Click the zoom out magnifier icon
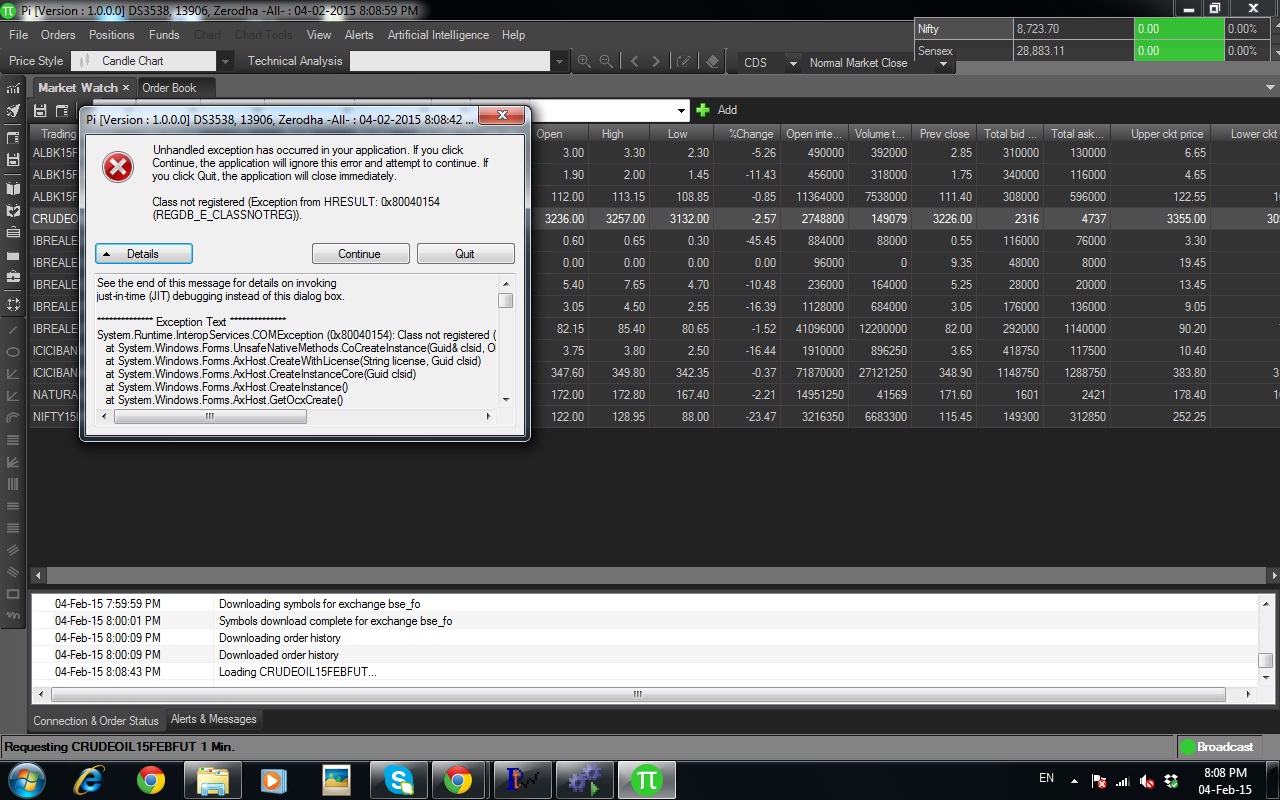 [606, 62]
